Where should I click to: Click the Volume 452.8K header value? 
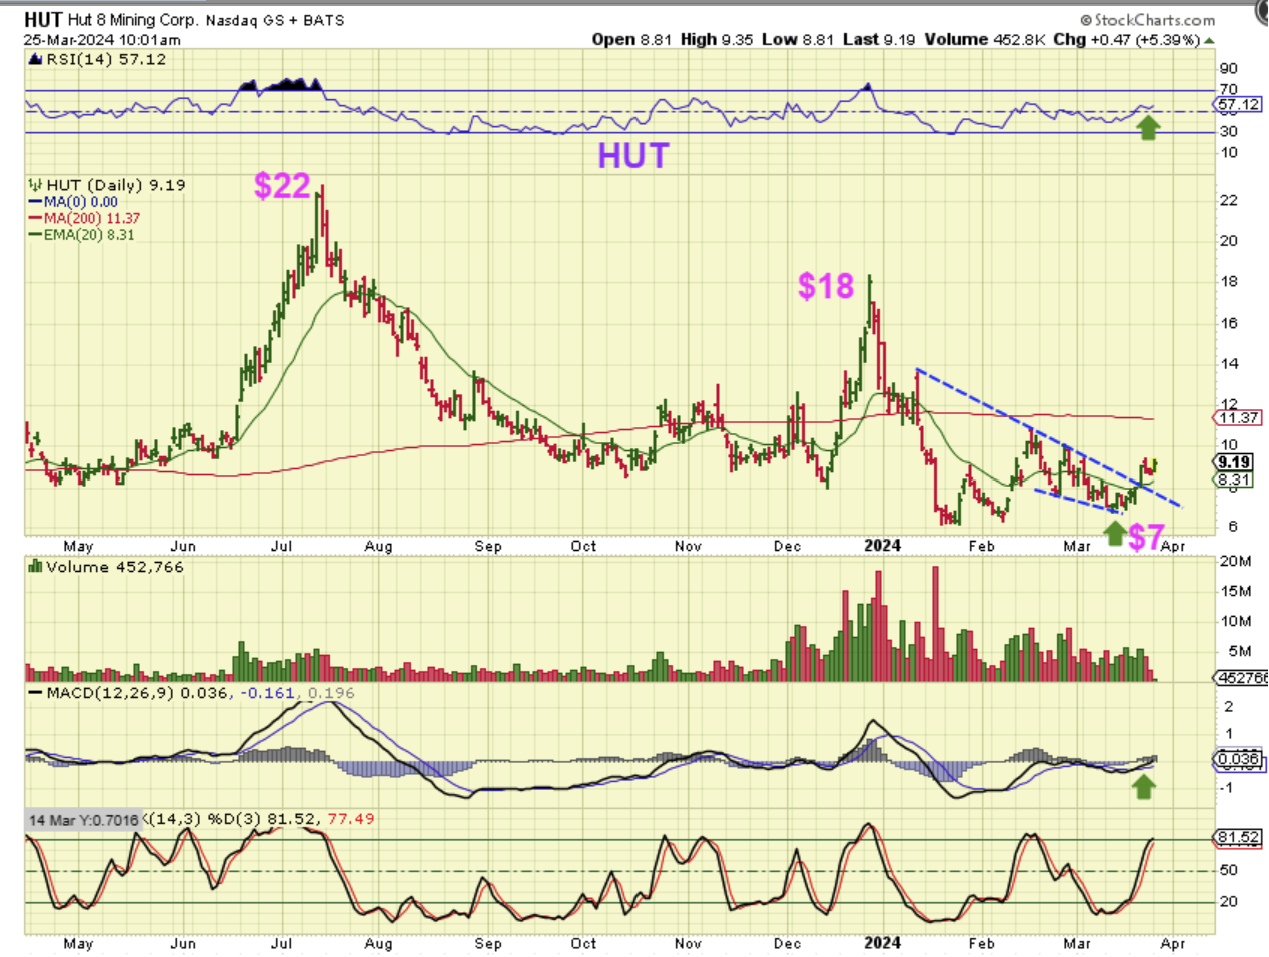(985, 40)
